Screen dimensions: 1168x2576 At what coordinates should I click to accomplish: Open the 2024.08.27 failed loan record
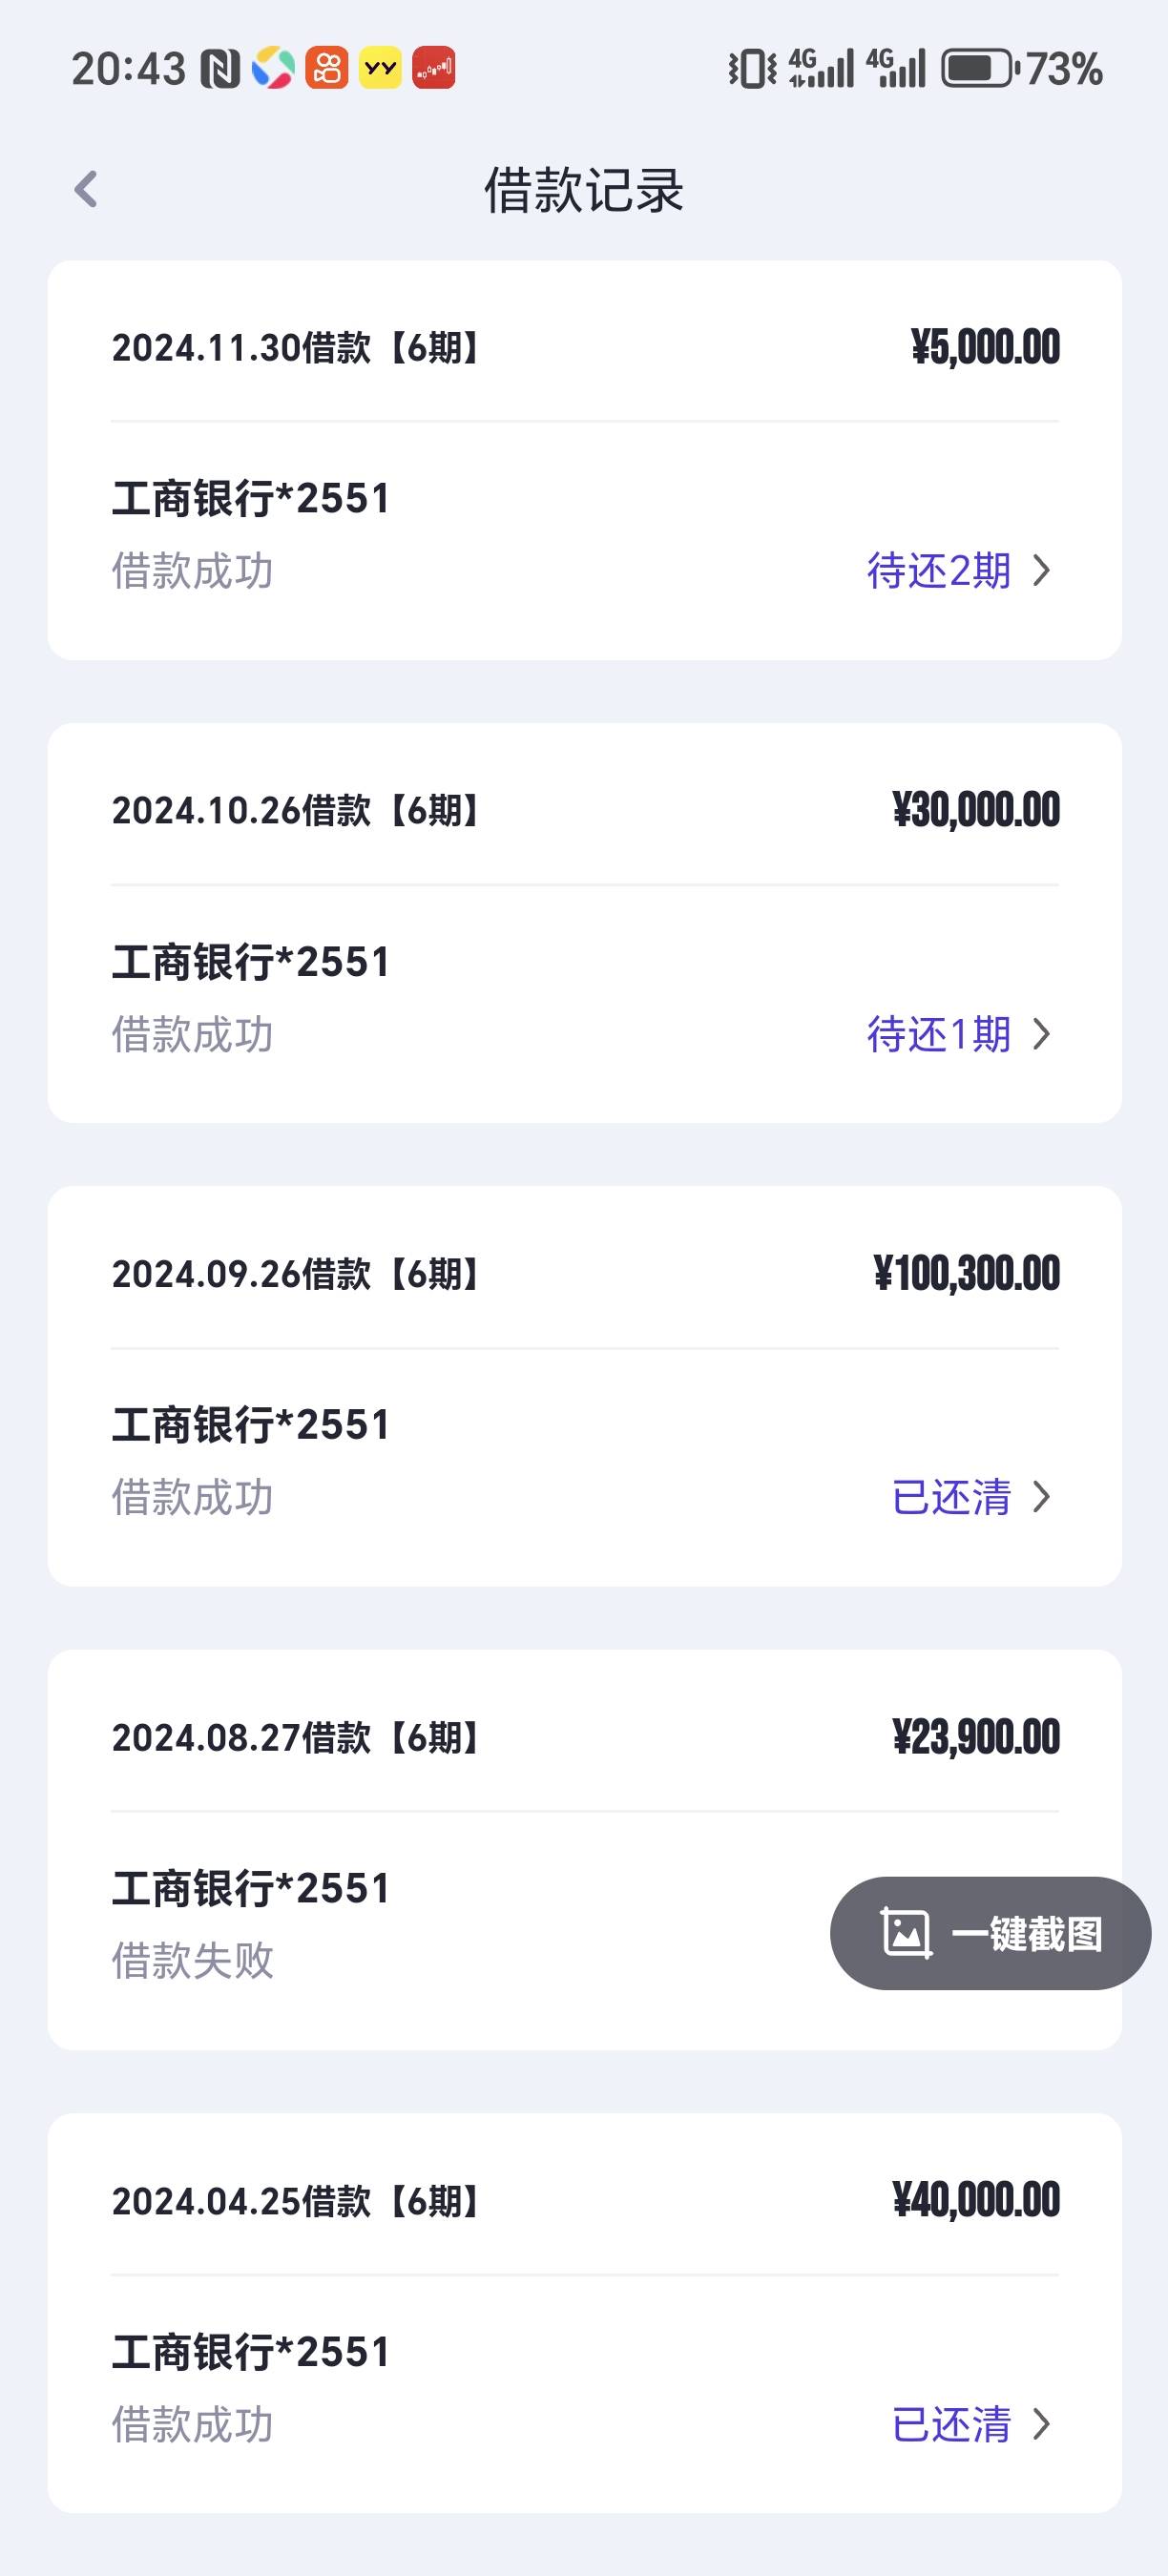[x=584, y=1850]
